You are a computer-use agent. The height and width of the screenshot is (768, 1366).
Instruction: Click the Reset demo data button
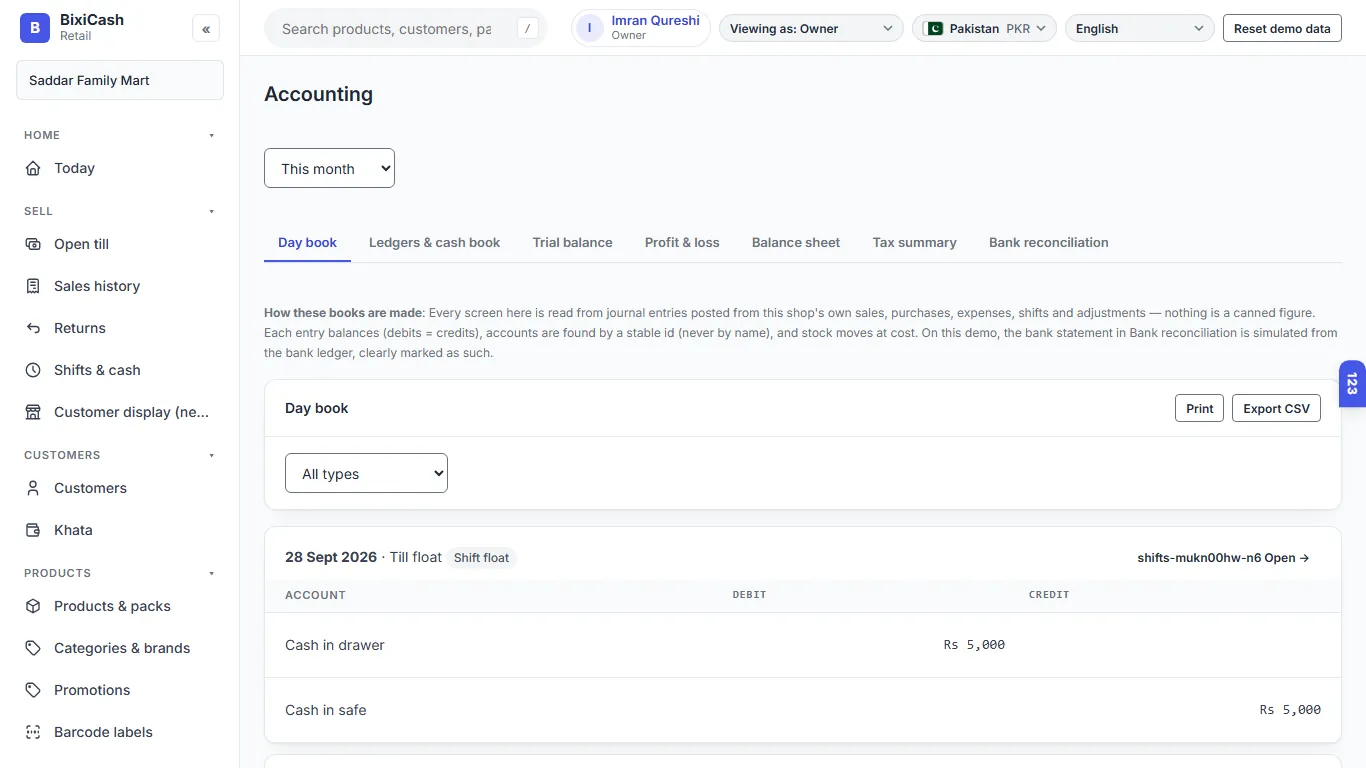click(x=1282, y=28)
